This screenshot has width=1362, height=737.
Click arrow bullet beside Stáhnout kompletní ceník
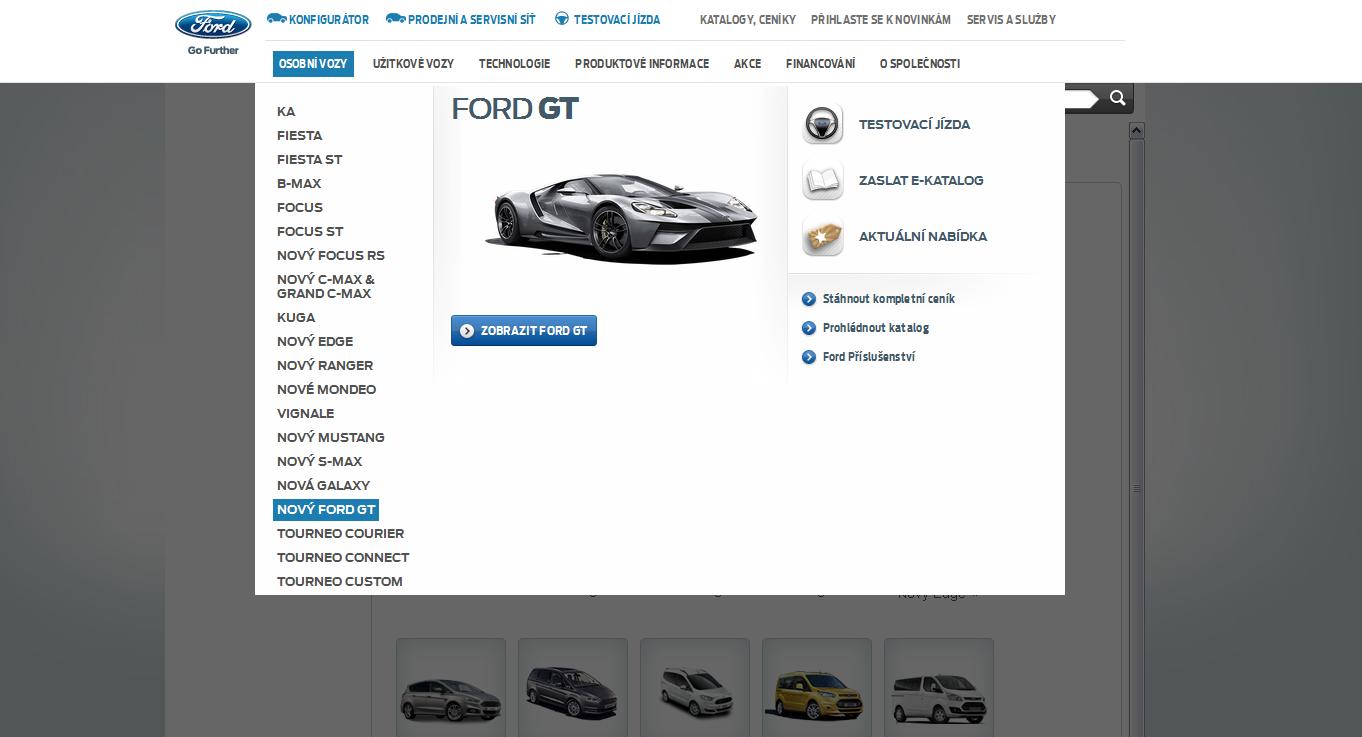(x=809, y=299)
